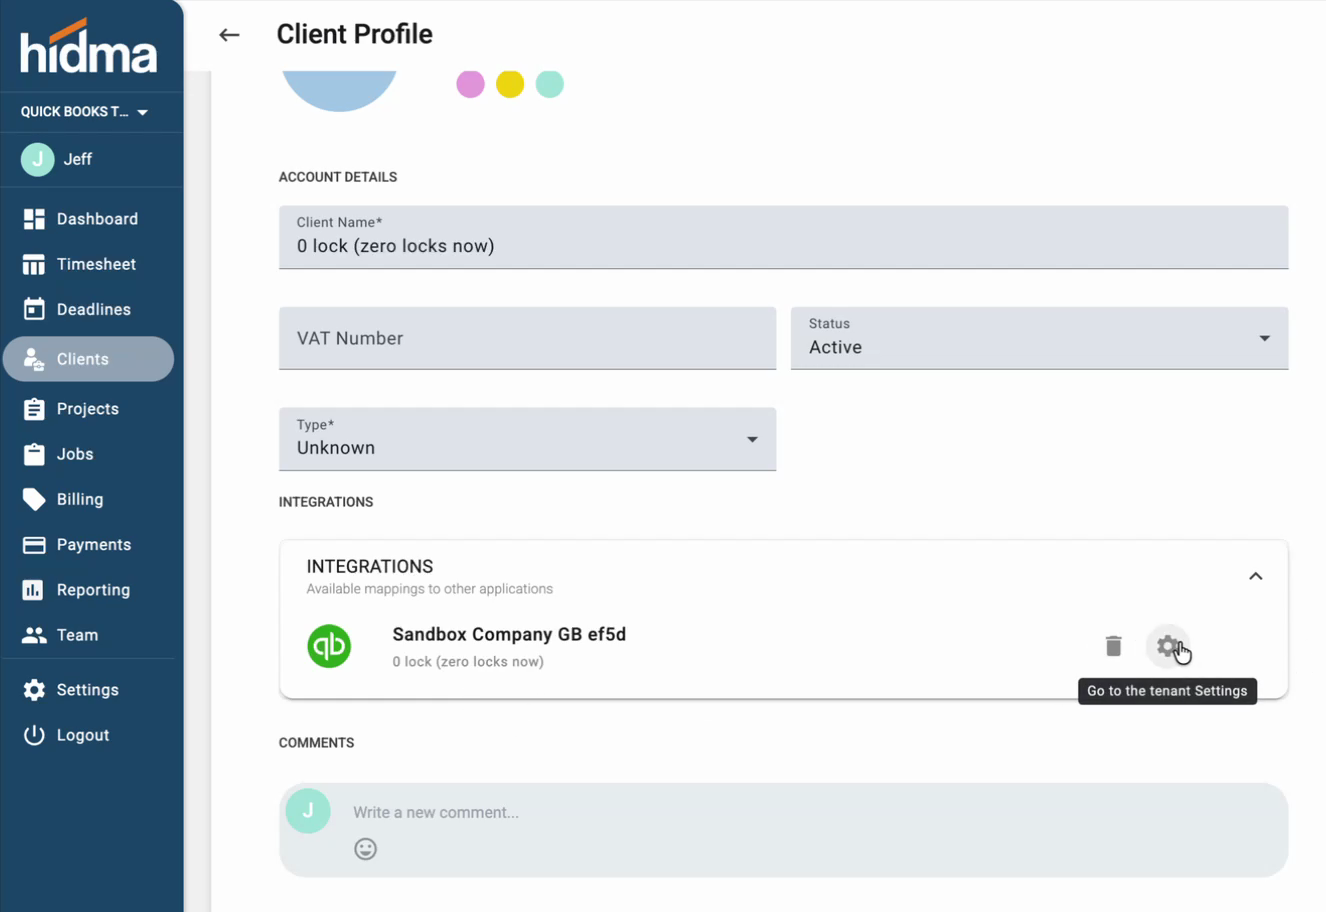This screenshot has width=1326, height=912.
Task: Open the Quick Books tenant switcher
Action: (85, 112)
